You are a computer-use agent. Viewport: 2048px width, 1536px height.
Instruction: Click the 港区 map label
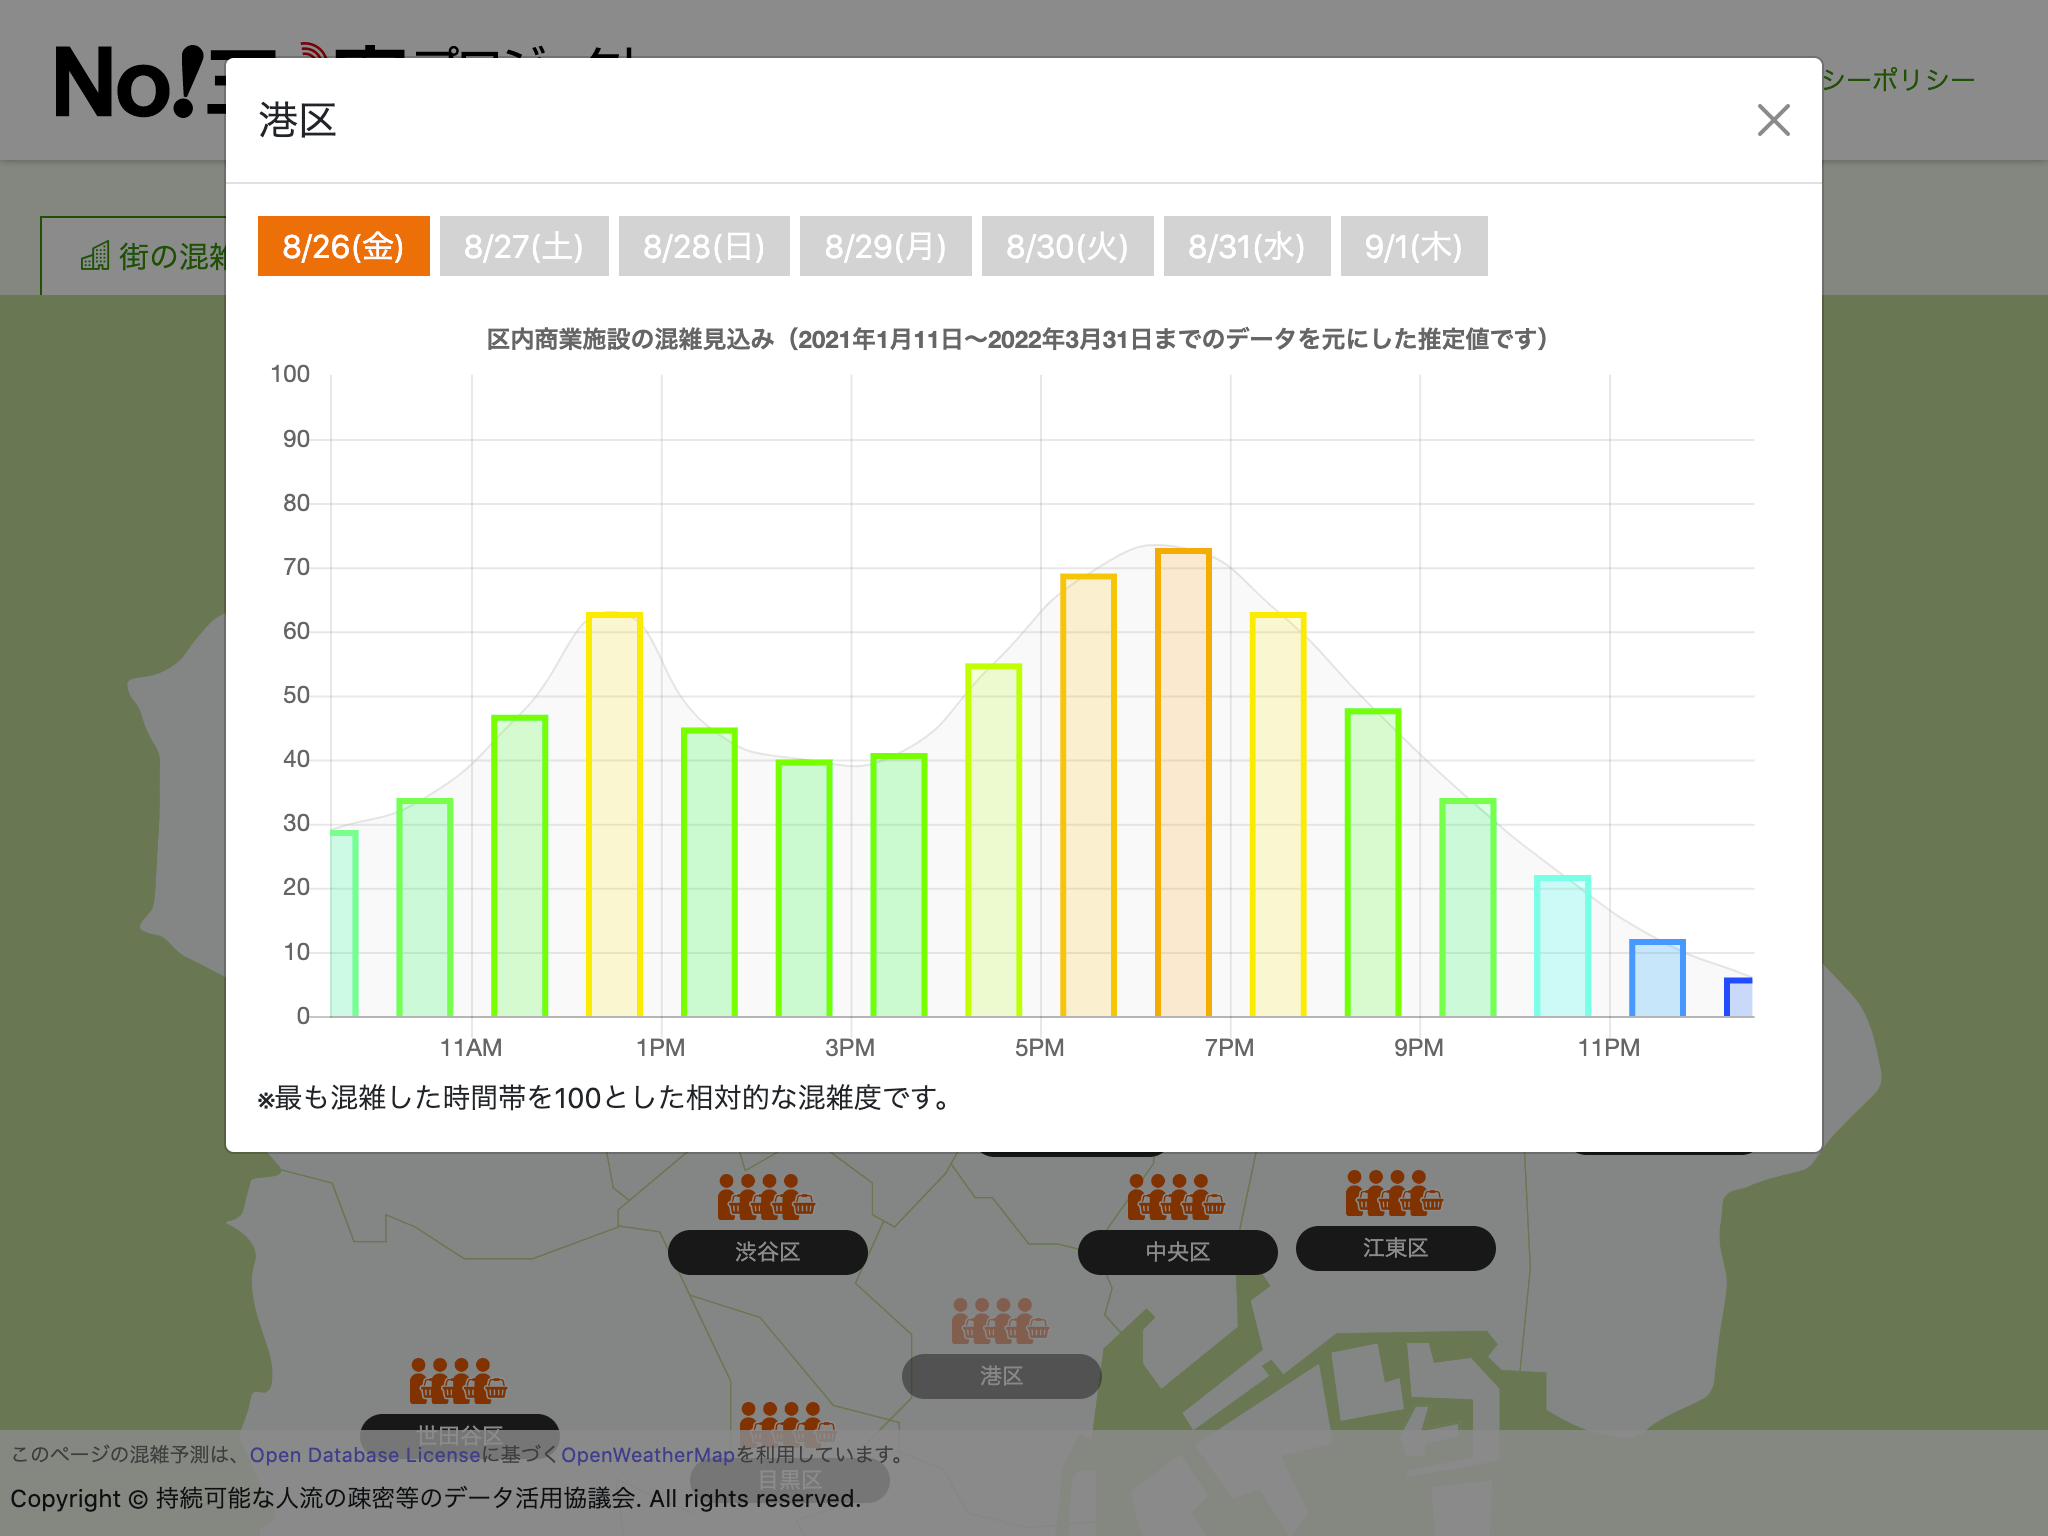tap(1001, 1376)
